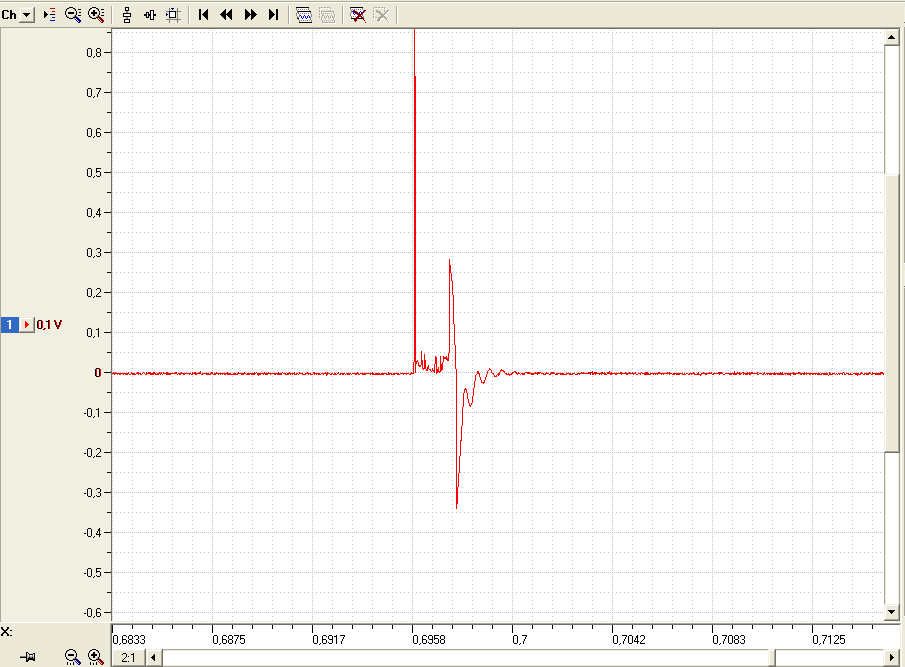Screen dimensions: 905x667
Task: Click the 0,7 time axis label
Action: (x=519, y=640)
